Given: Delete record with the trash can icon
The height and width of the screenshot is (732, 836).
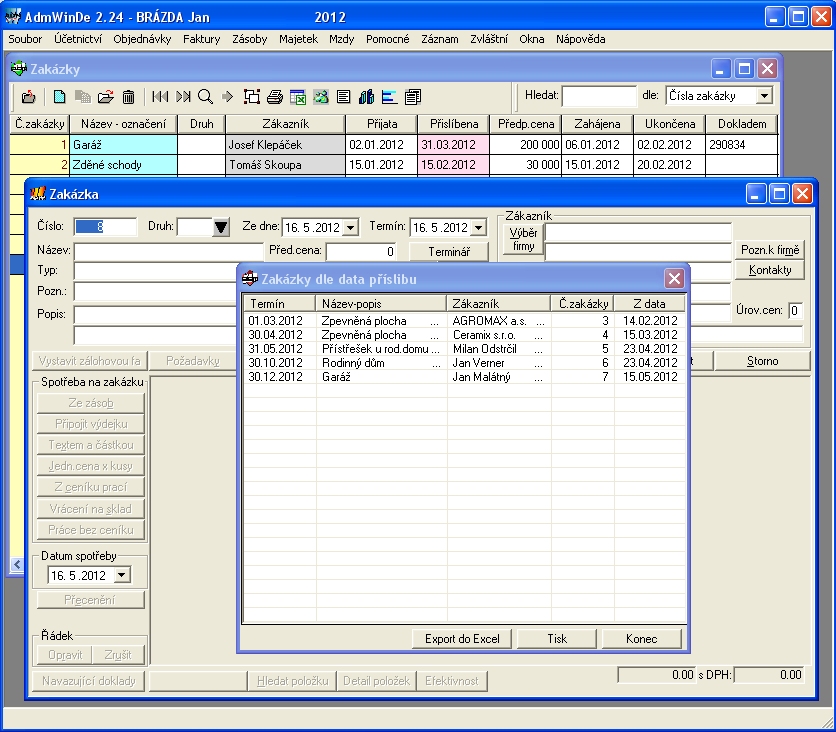Looking at the screenshot, I should click(x=128, y=96).
